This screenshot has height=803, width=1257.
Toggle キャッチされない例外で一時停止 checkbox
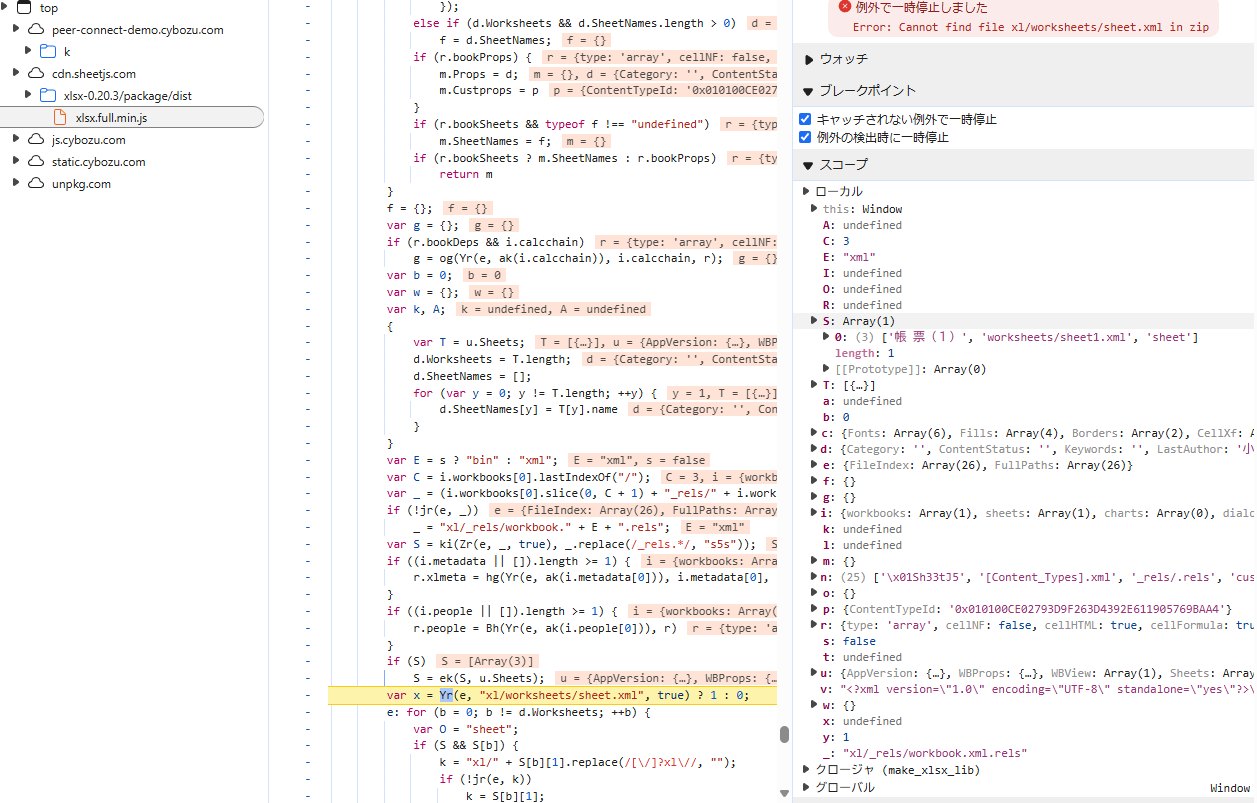click(x=805, y=120)
